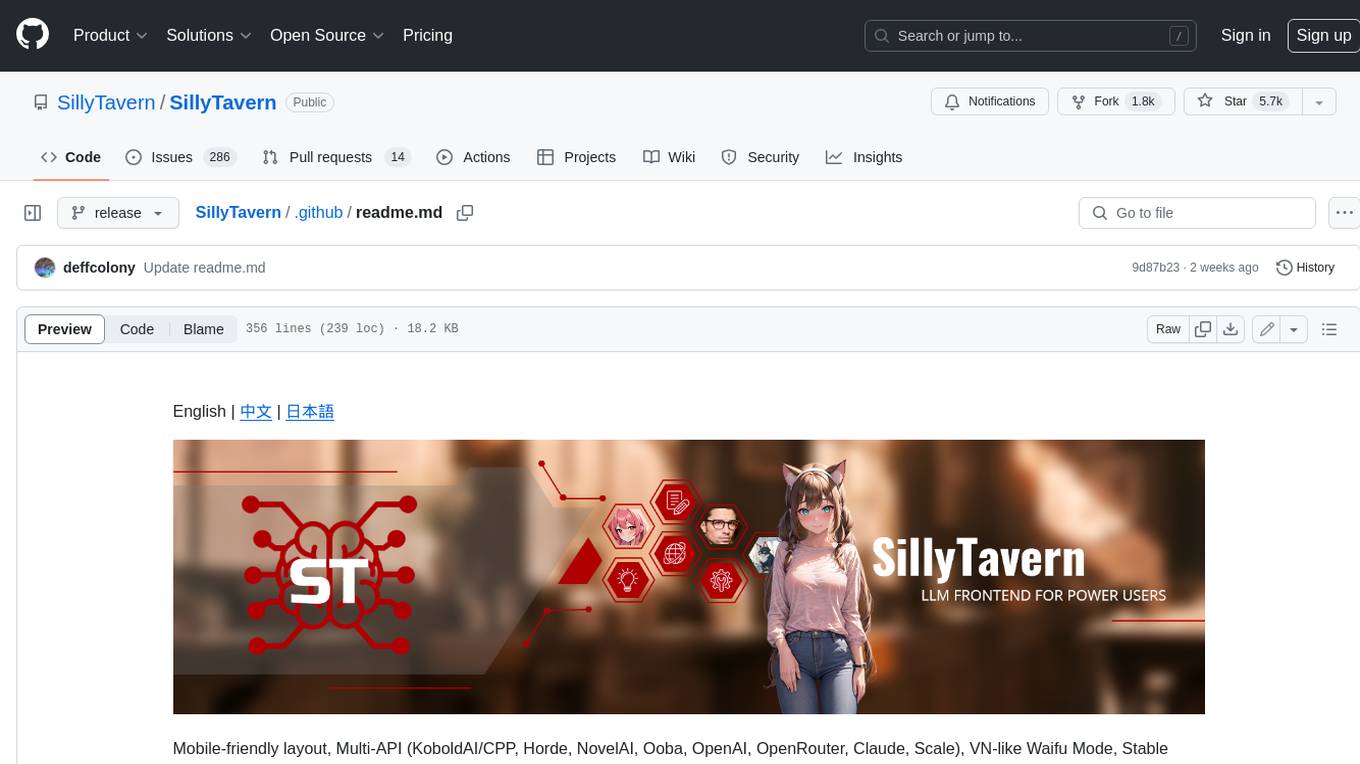Open the more file actions ellipsis

pyautogui.click(x=1344, y=213)
